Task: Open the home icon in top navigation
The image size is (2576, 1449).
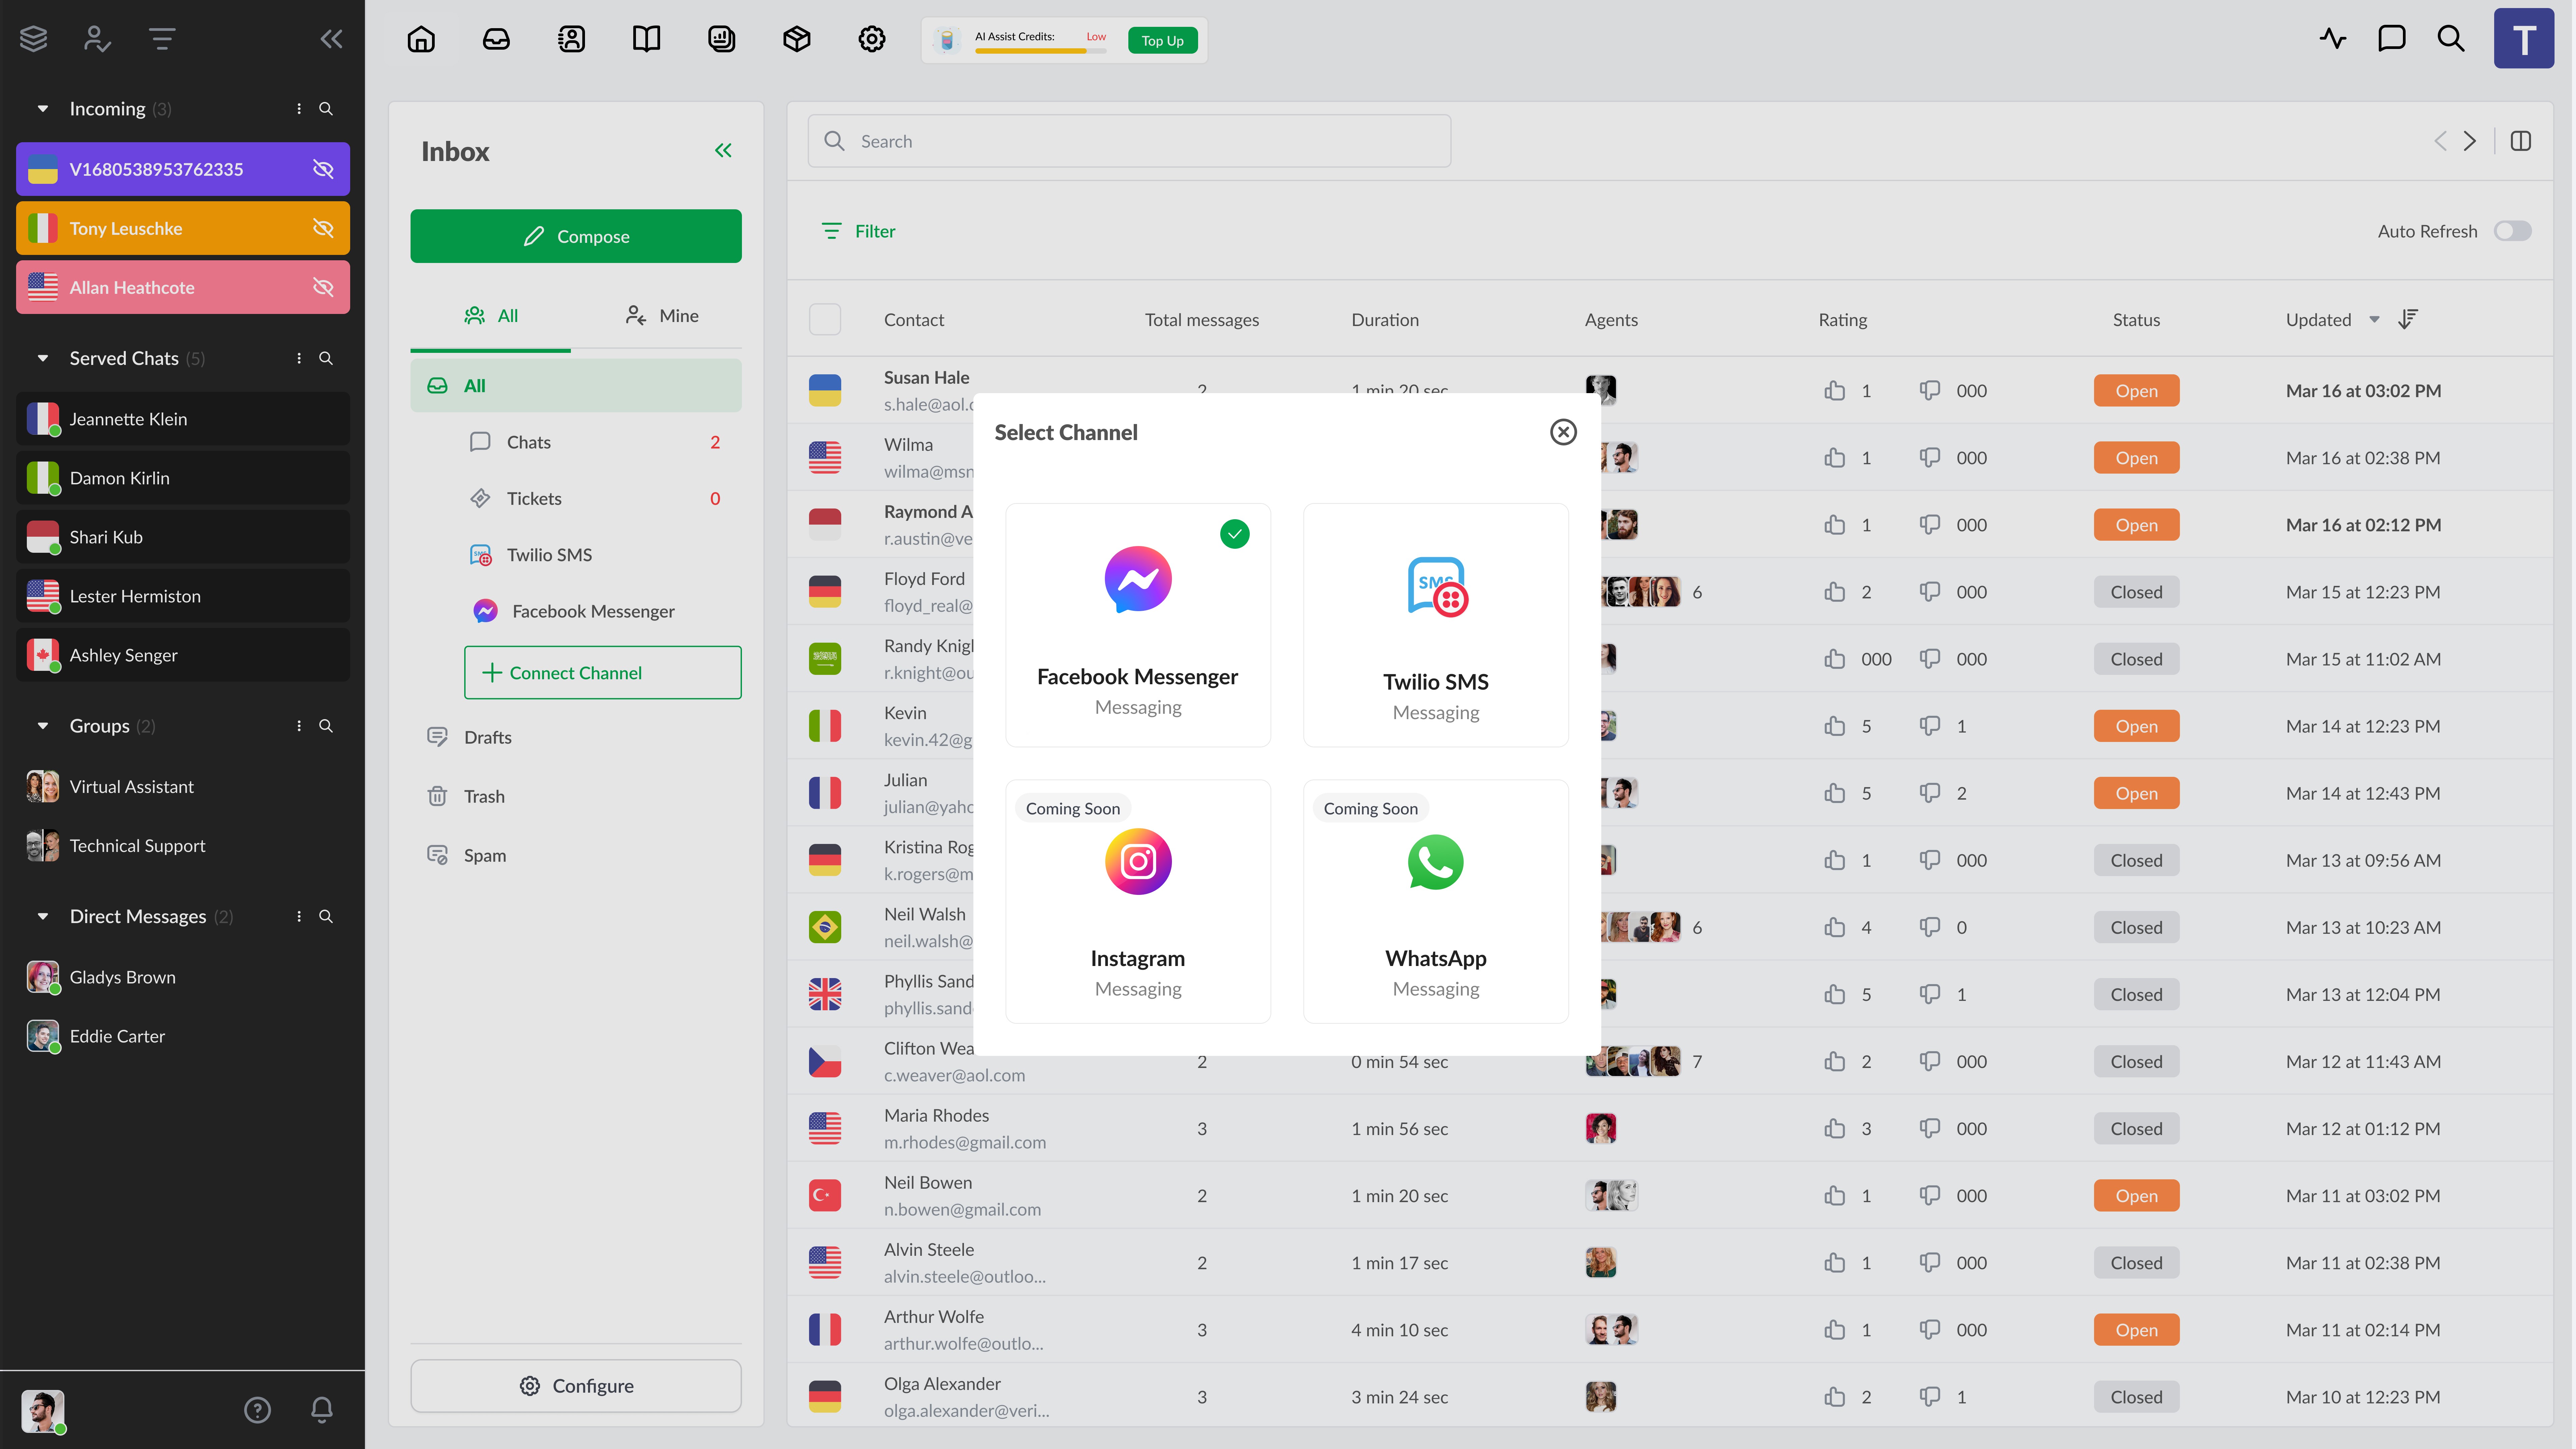Action: pos(421,39)
